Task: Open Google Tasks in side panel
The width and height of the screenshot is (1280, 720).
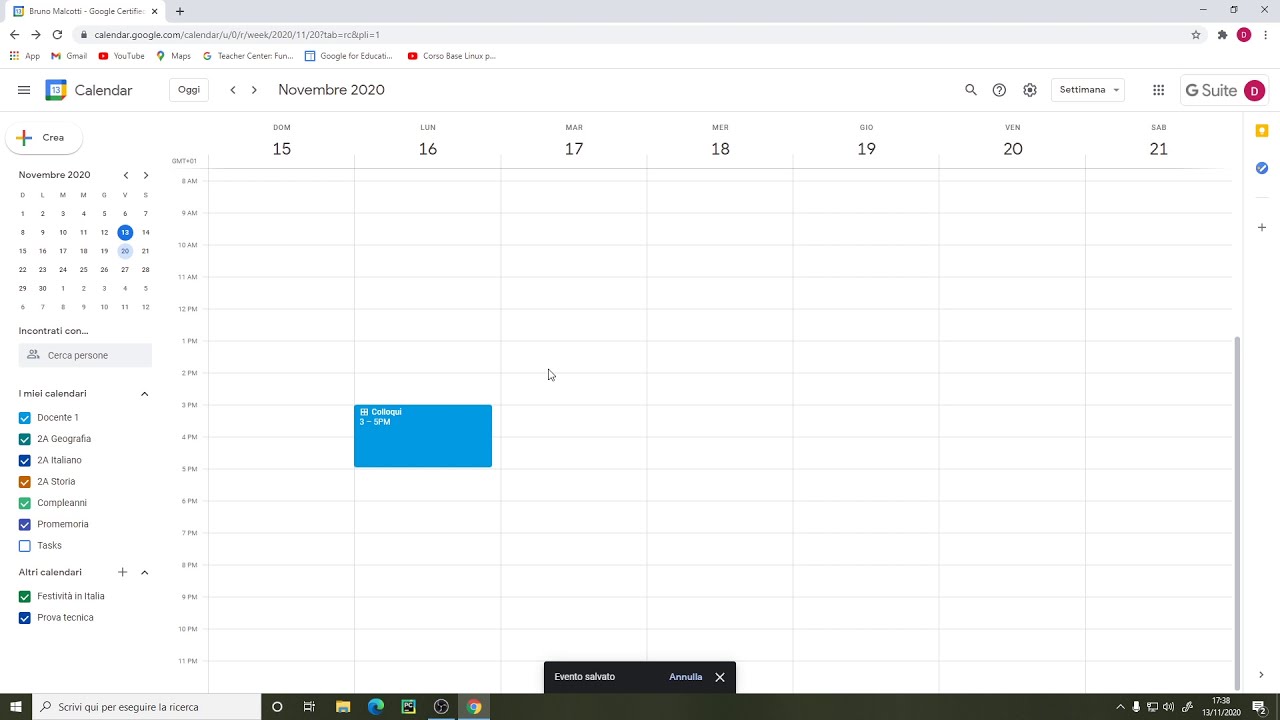Action: point(1262,168)
